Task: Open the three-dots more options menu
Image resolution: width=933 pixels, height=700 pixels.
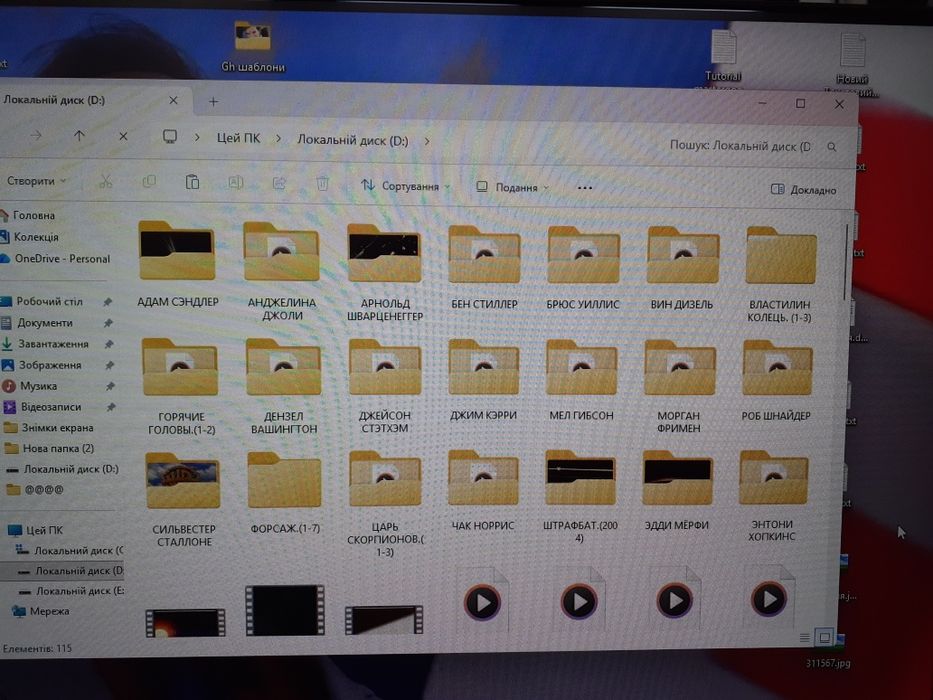Action: coord(585,188)
